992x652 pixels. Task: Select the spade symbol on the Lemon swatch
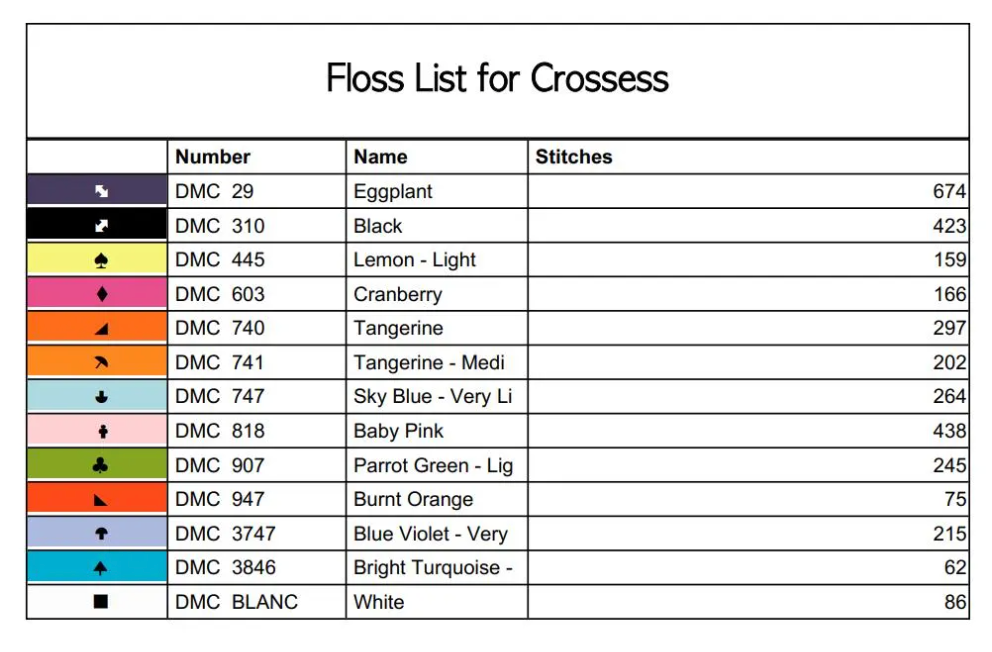tap(101, 260)
